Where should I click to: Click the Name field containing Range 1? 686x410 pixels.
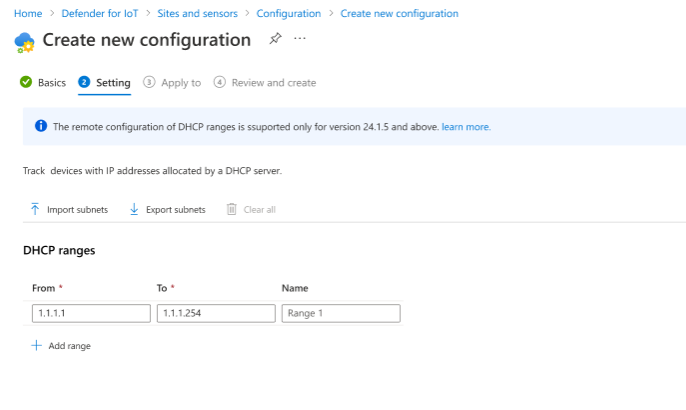[x=341, y=313]
